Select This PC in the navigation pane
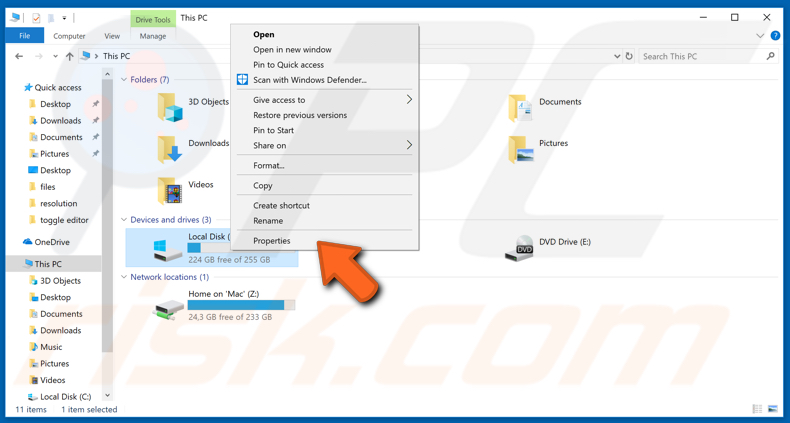Screen dimensions: 790x423 click(x=48, y=264)
